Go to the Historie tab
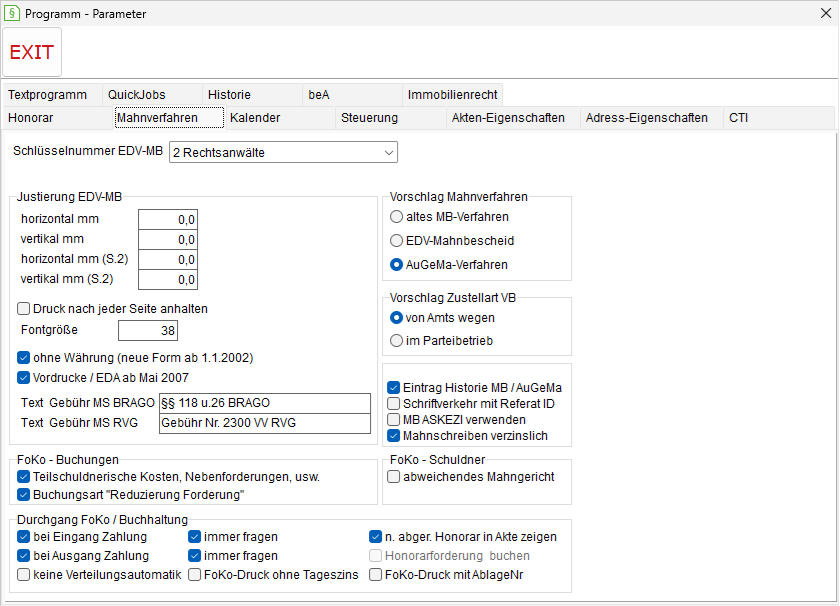The image size is (840, 606). [252, 95]
